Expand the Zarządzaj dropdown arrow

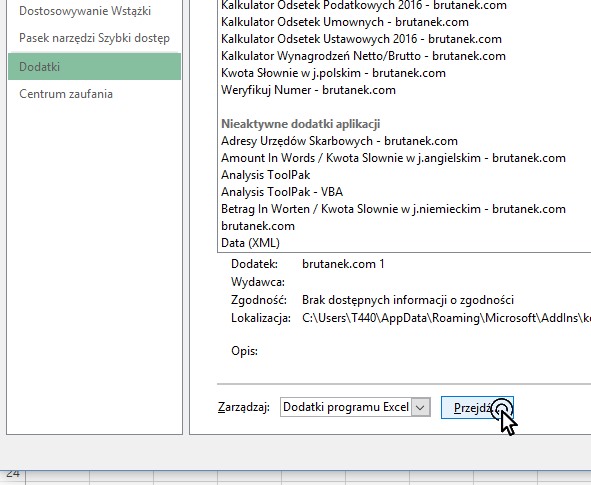point(421,407)
